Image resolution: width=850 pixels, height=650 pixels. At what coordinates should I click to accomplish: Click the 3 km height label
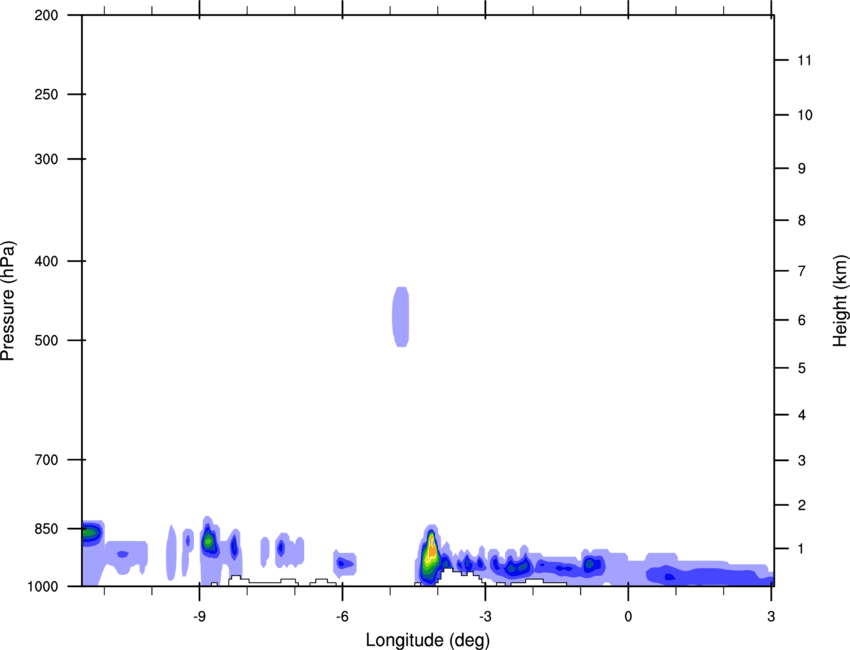(802, 460)
